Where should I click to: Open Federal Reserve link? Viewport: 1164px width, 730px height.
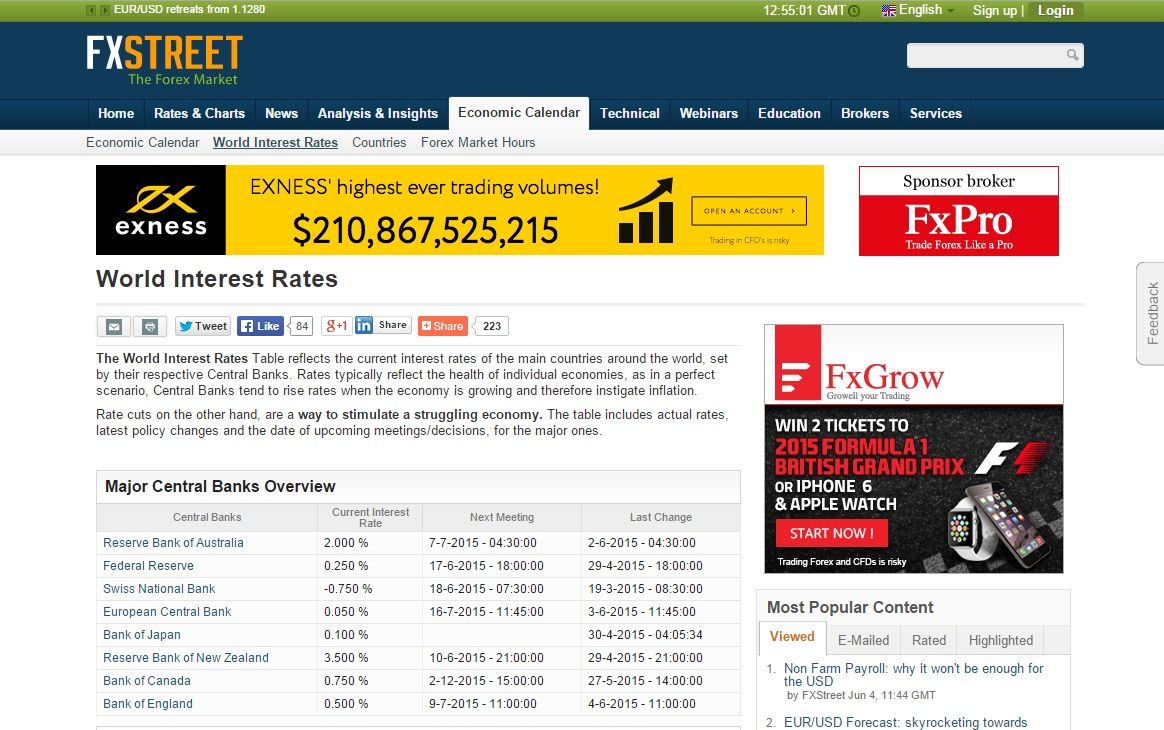pyautogui.click(x=148, y=566)
